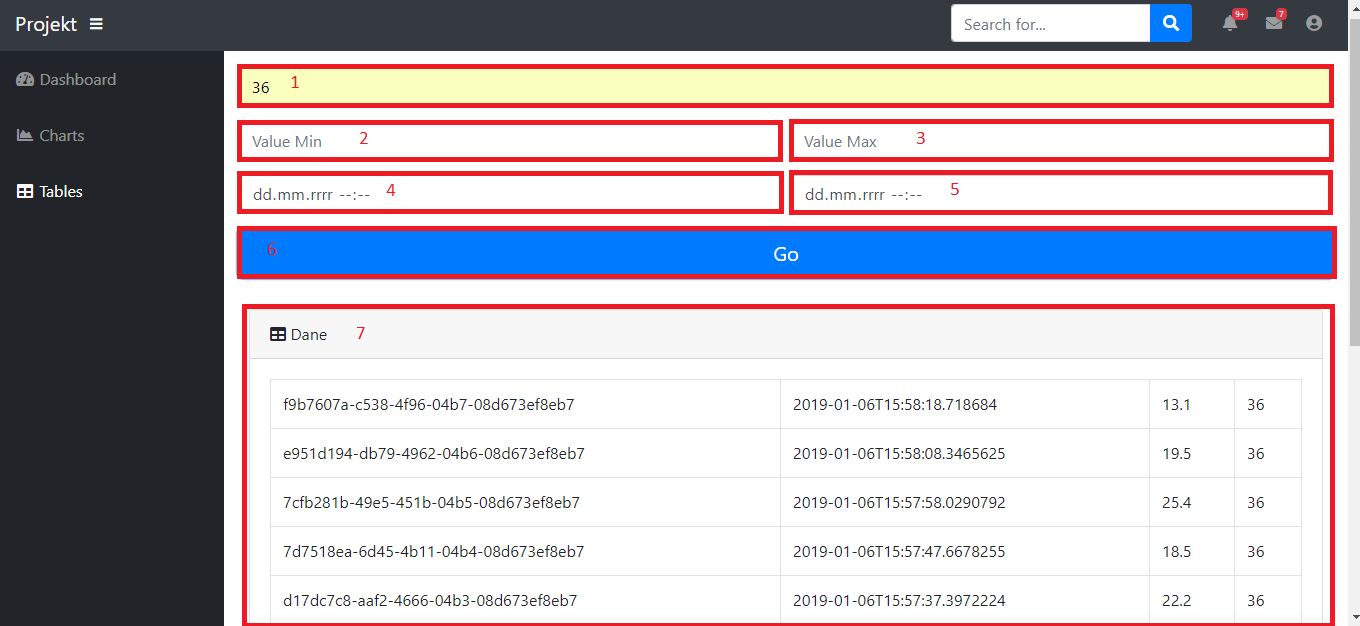1360x626 pixels.
Task: Click the Charts area-chart icon
Action: (x=25, y=136)
